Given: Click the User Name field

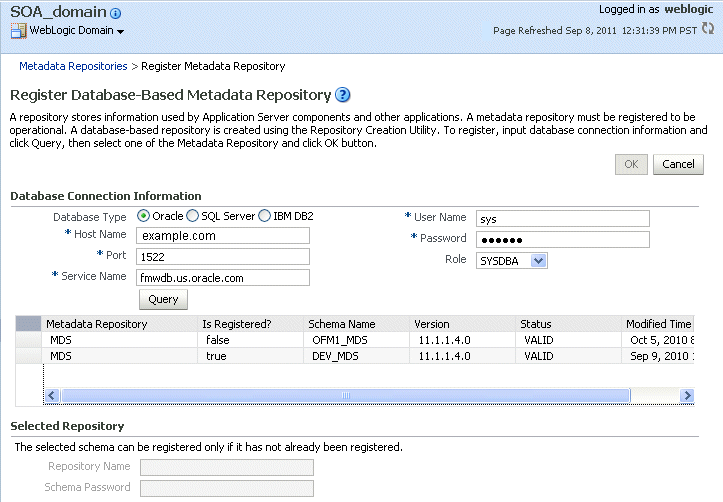Looking at the screenshot, I should (x=563, y=219).
